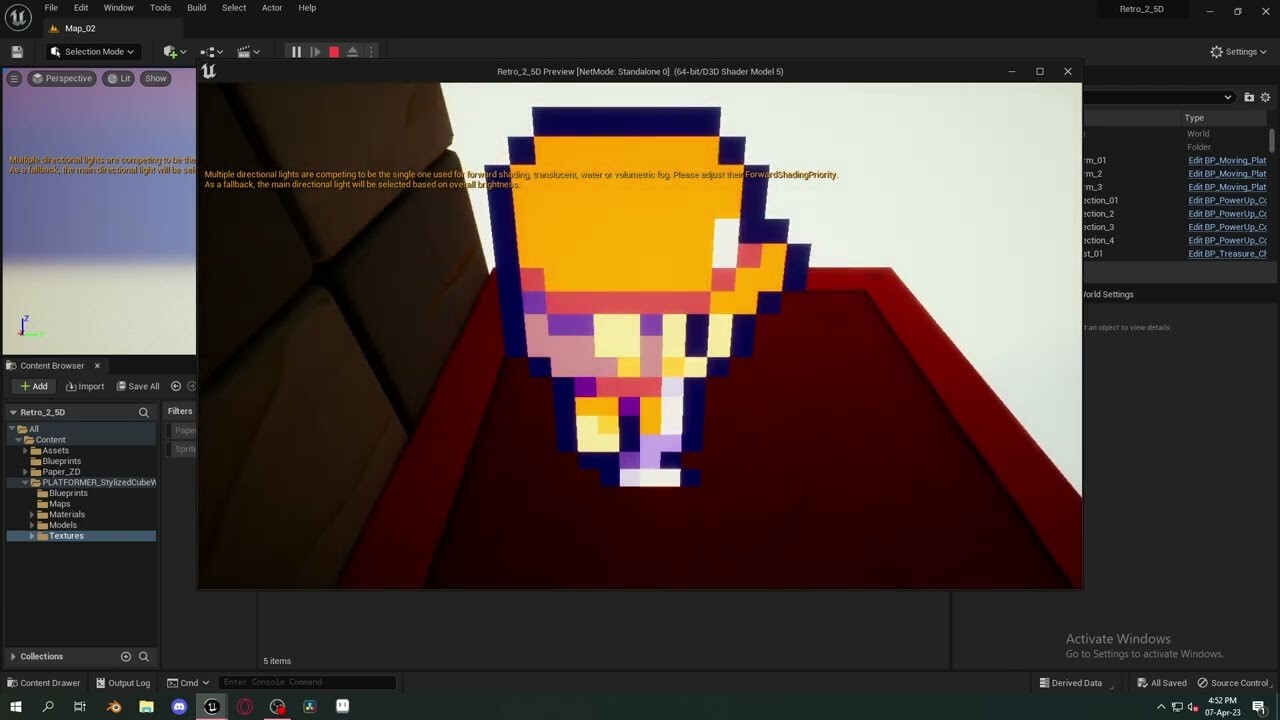This screenshot has height=720, width=1280.
Task: Click the Content Browser search magnifier icon
Action: tap(143, 412)
